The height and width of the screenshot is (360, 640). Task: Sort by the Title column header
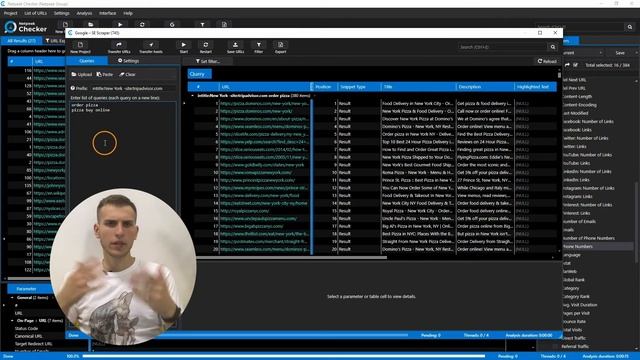pos(419,87)
